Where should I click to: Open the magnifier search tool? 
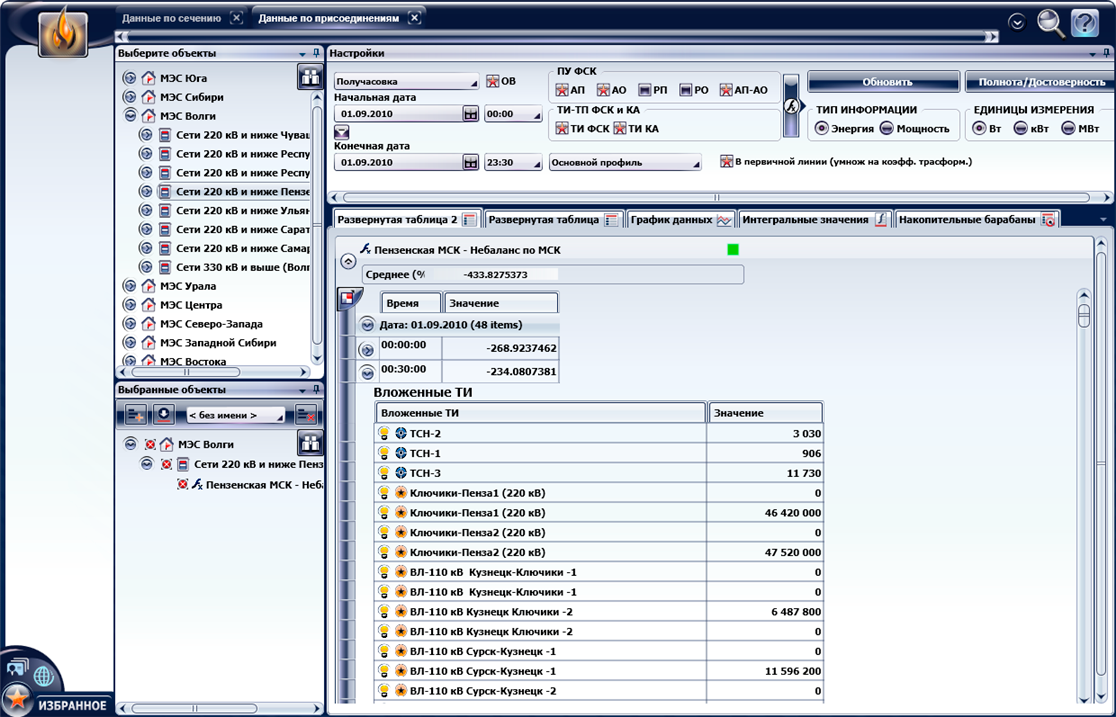(x=1050, y=22)
